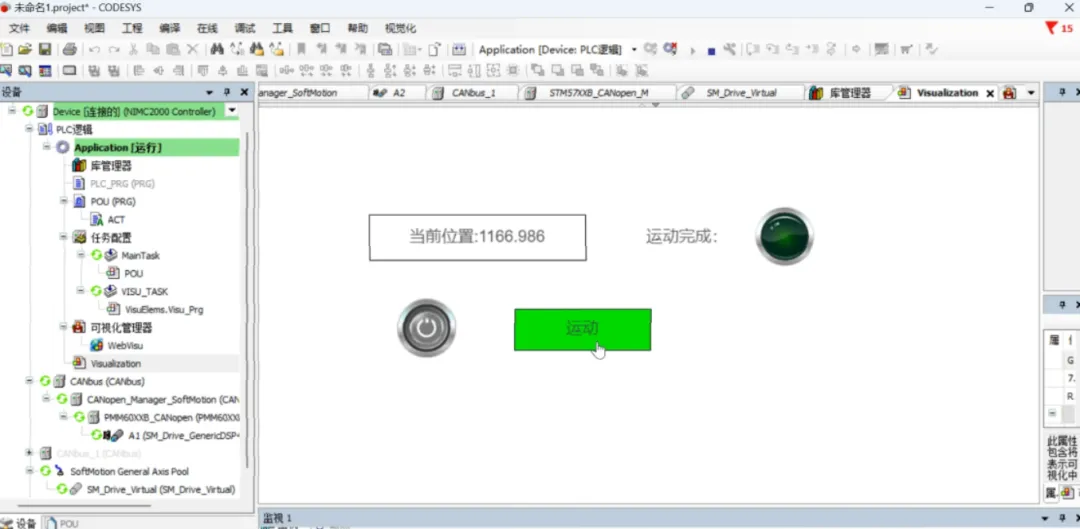Click the Logout icon with red X
Screen dimensions: 1080x529
coord(669,50)
